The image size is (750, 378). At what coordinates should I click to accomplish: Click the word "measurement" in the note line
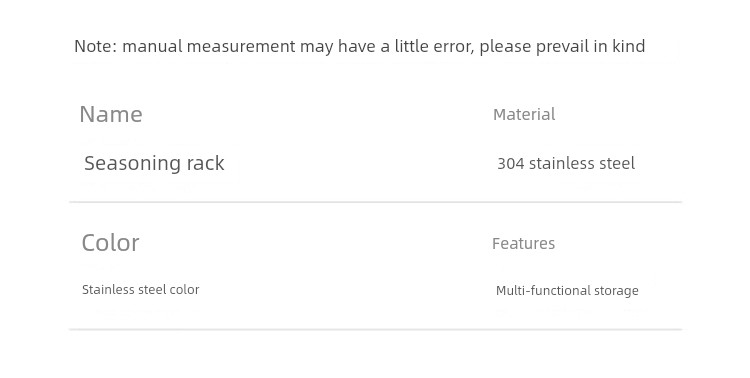point(241,47)
